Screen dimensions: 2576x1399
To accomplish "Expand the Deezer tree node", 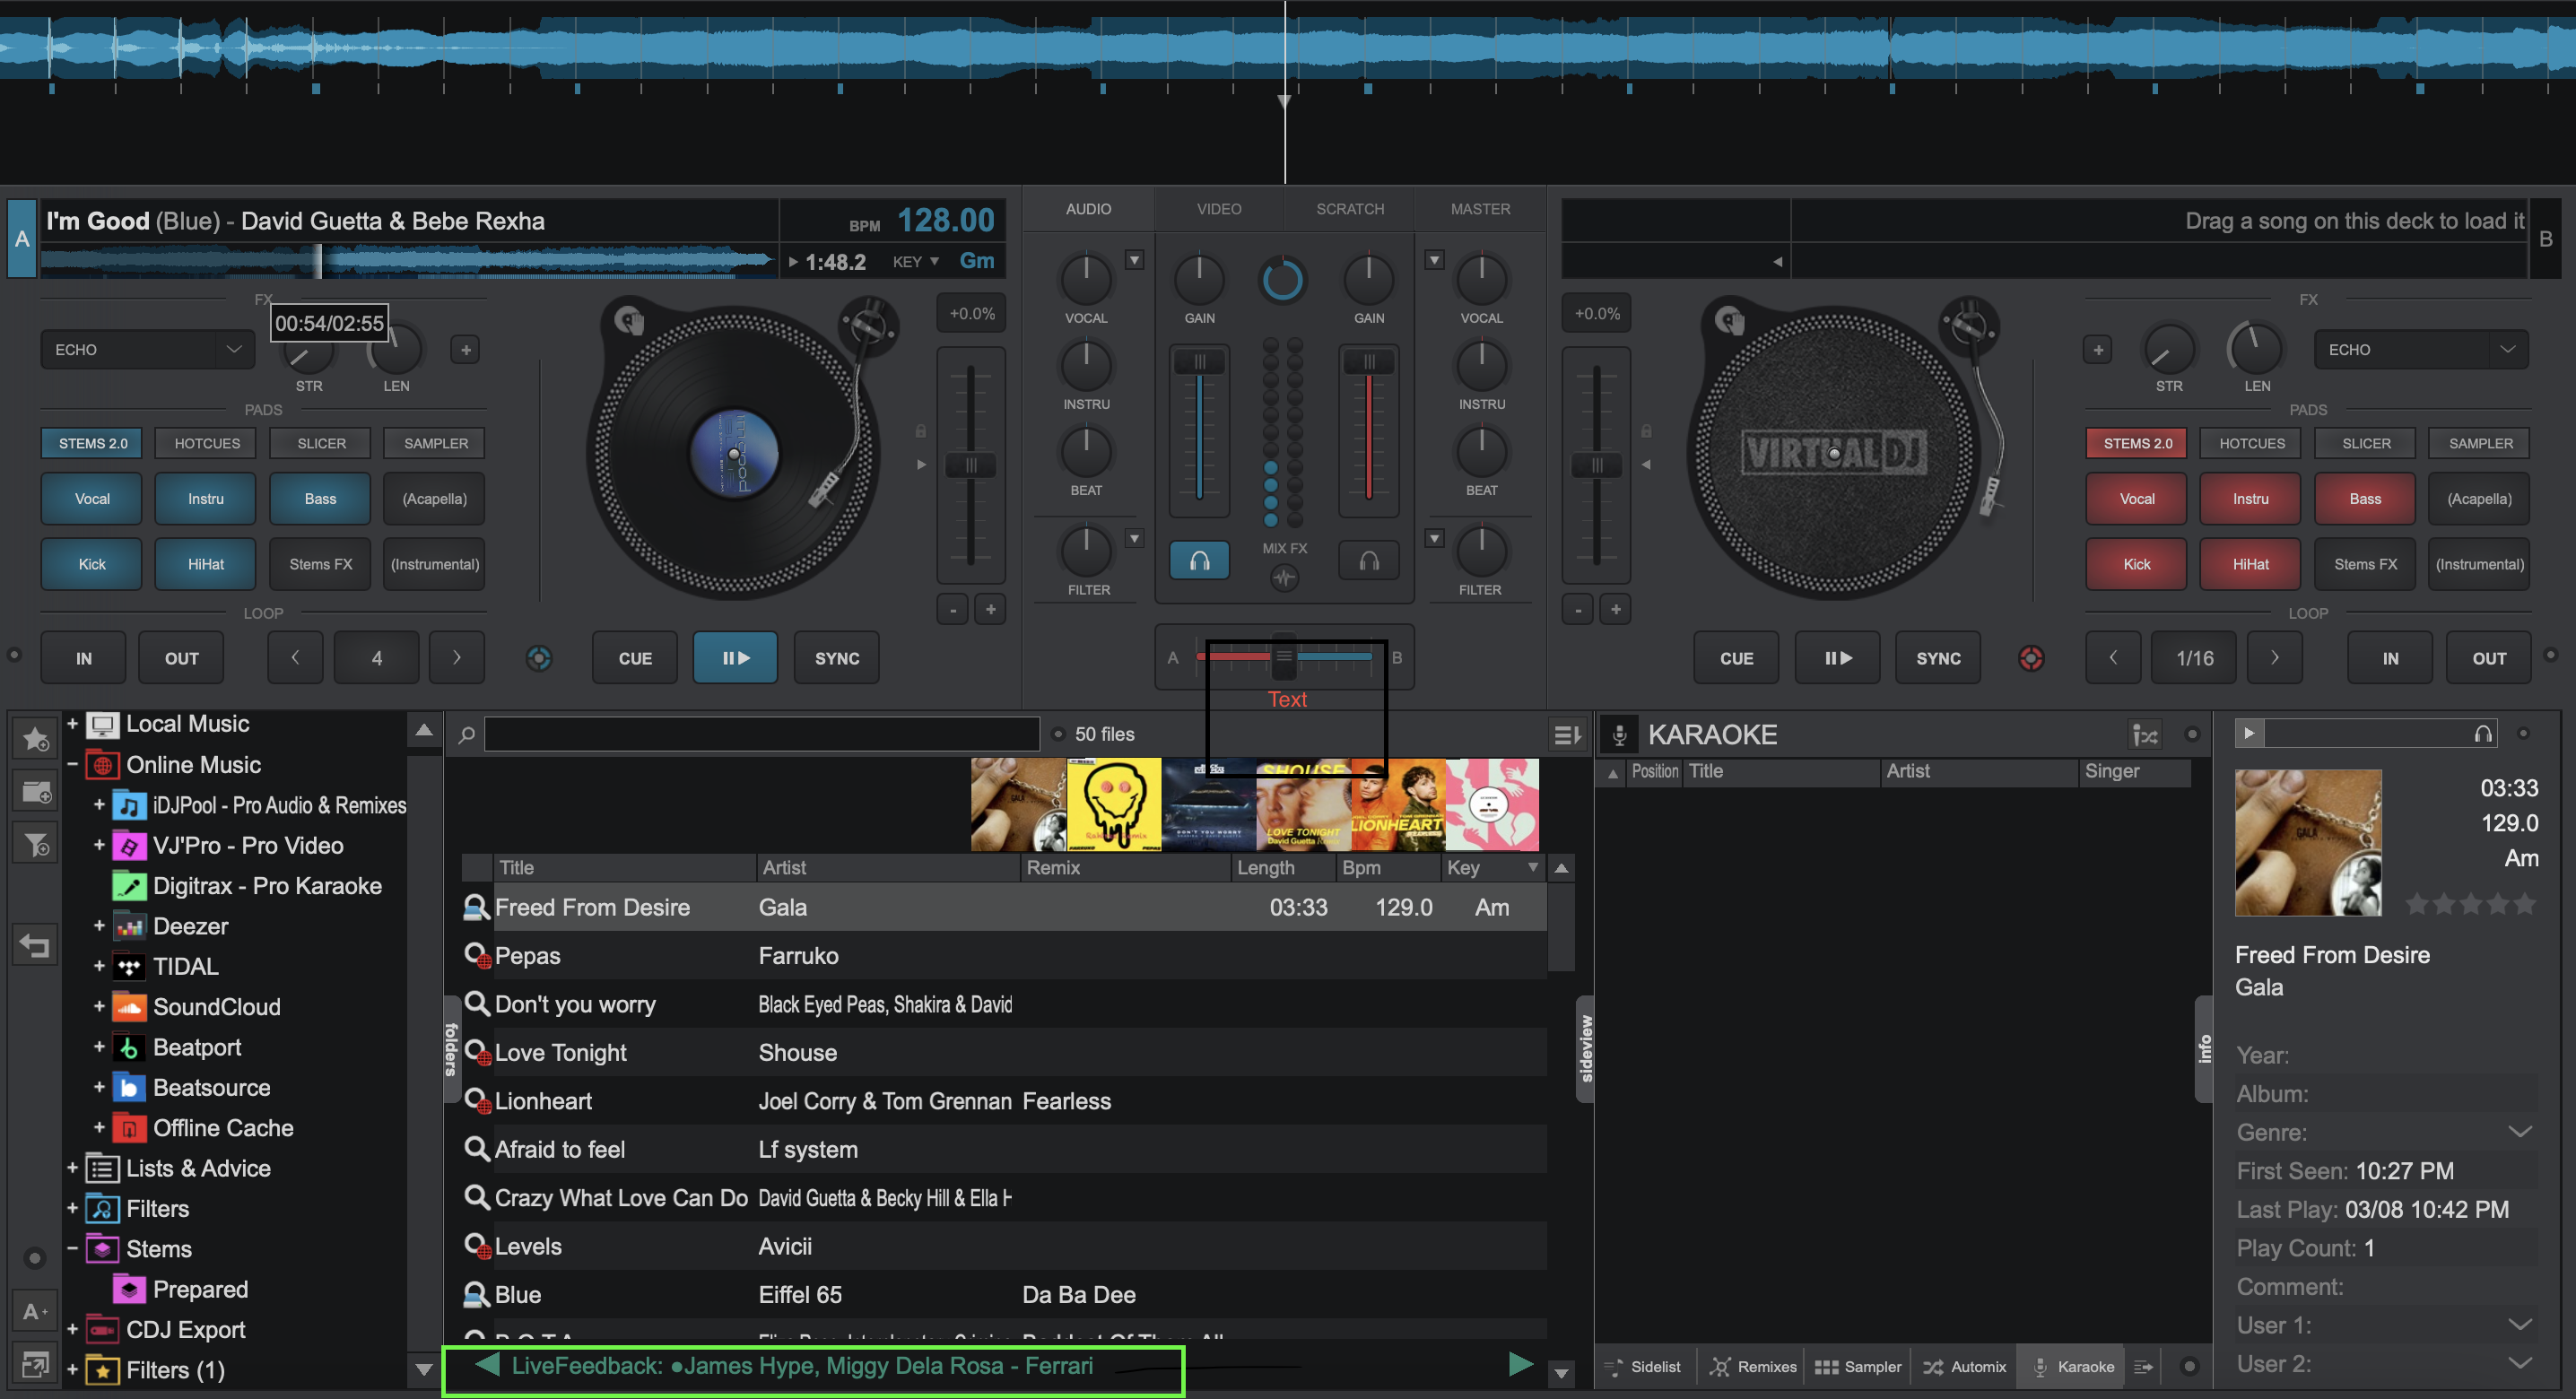I will pyautogui.click(x=99, y=925).
